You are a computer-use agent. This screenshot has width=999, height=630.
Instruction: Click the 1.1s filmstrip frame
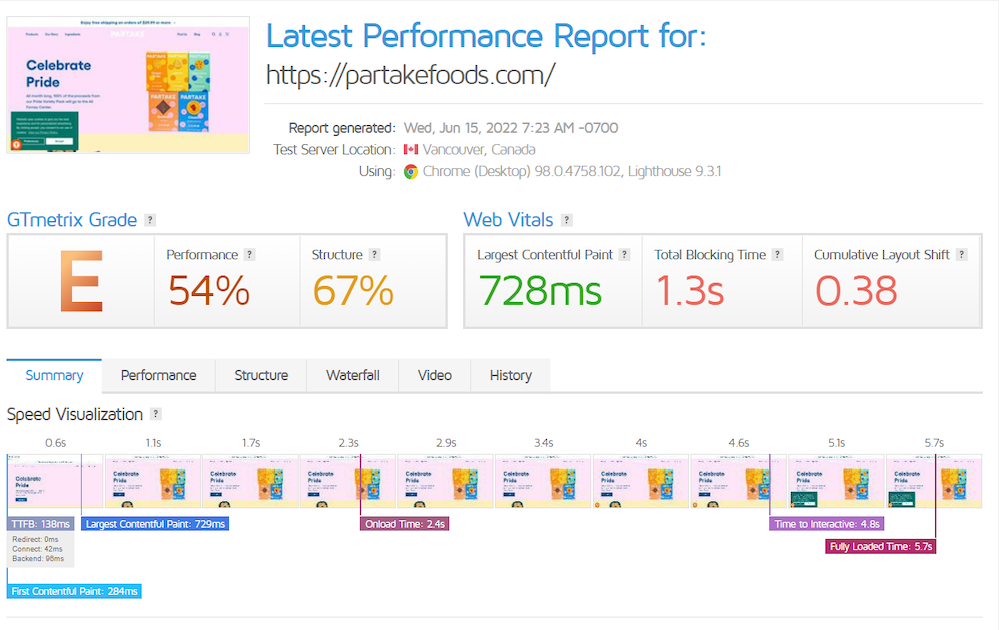[153, 481]
